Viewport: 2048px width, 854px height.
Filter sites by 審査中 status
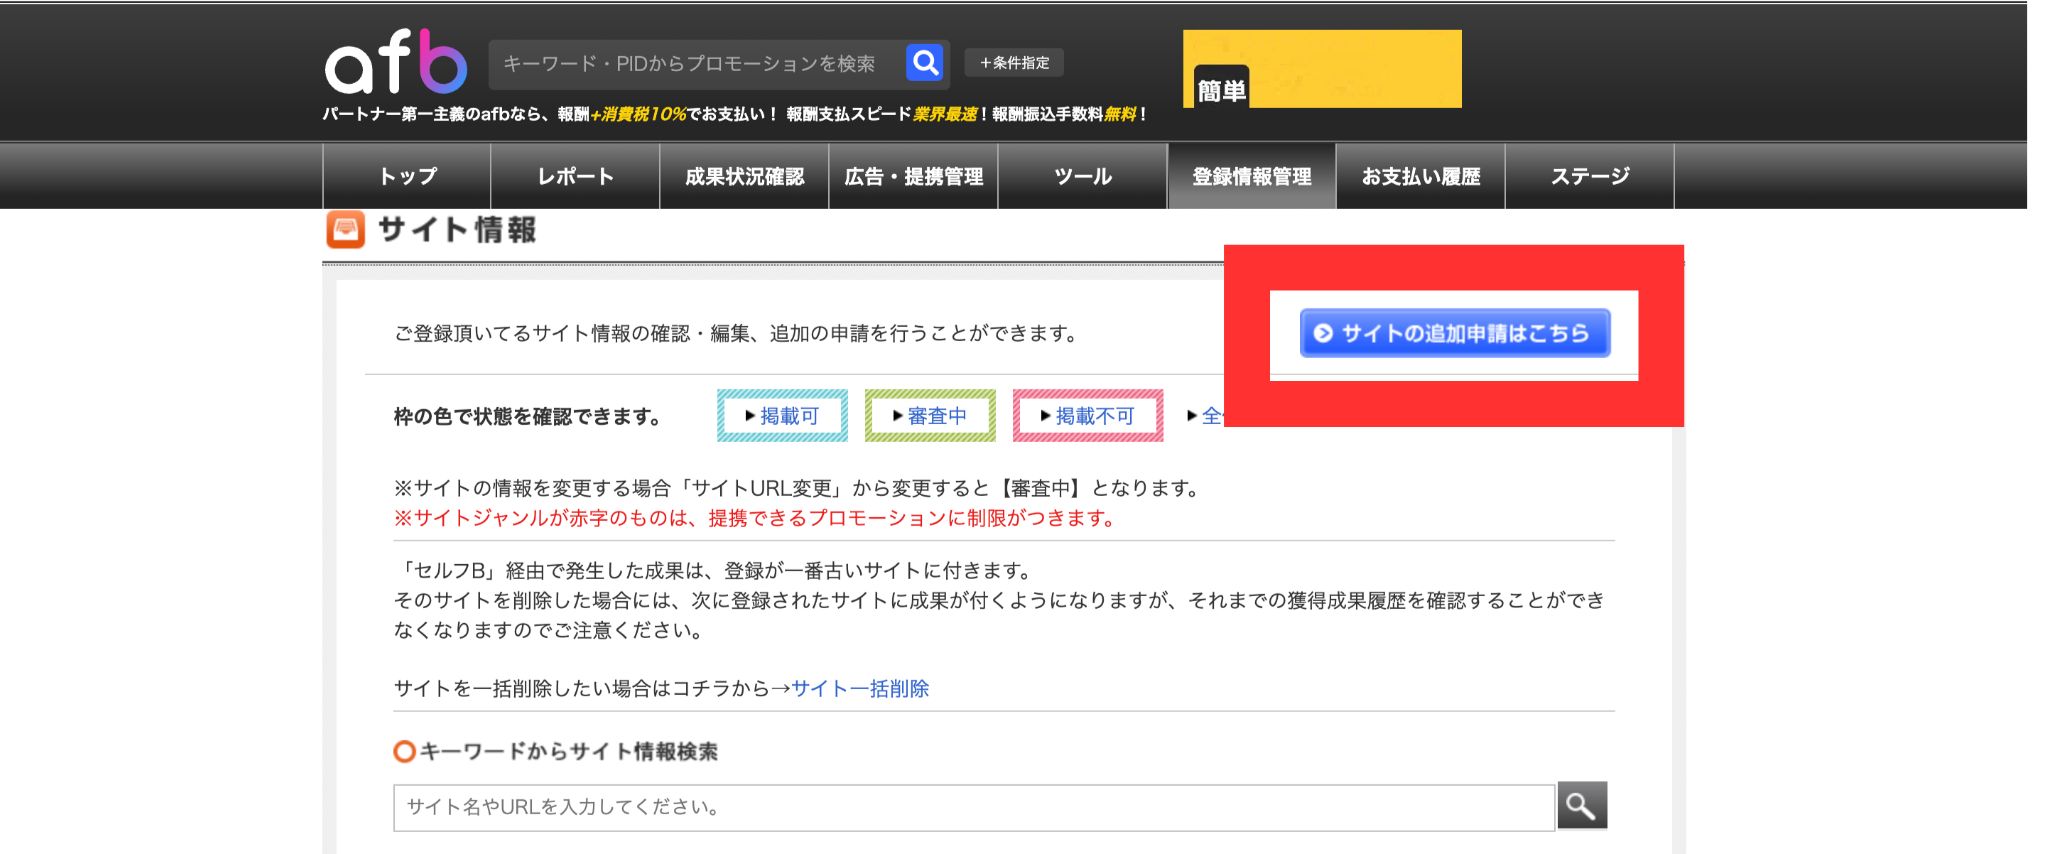tap(930, 416)
